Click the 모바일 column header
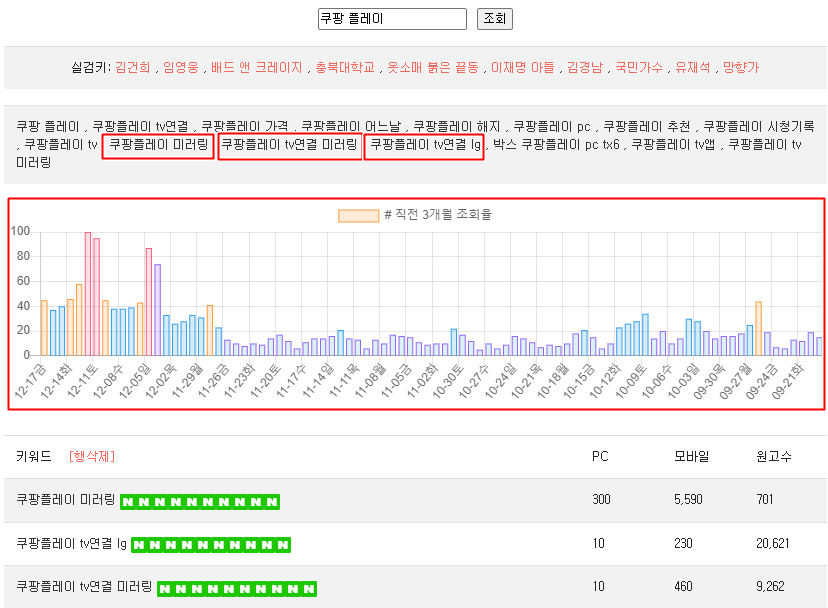The width and height of the screenshot is (828, 608). [692, 456]
